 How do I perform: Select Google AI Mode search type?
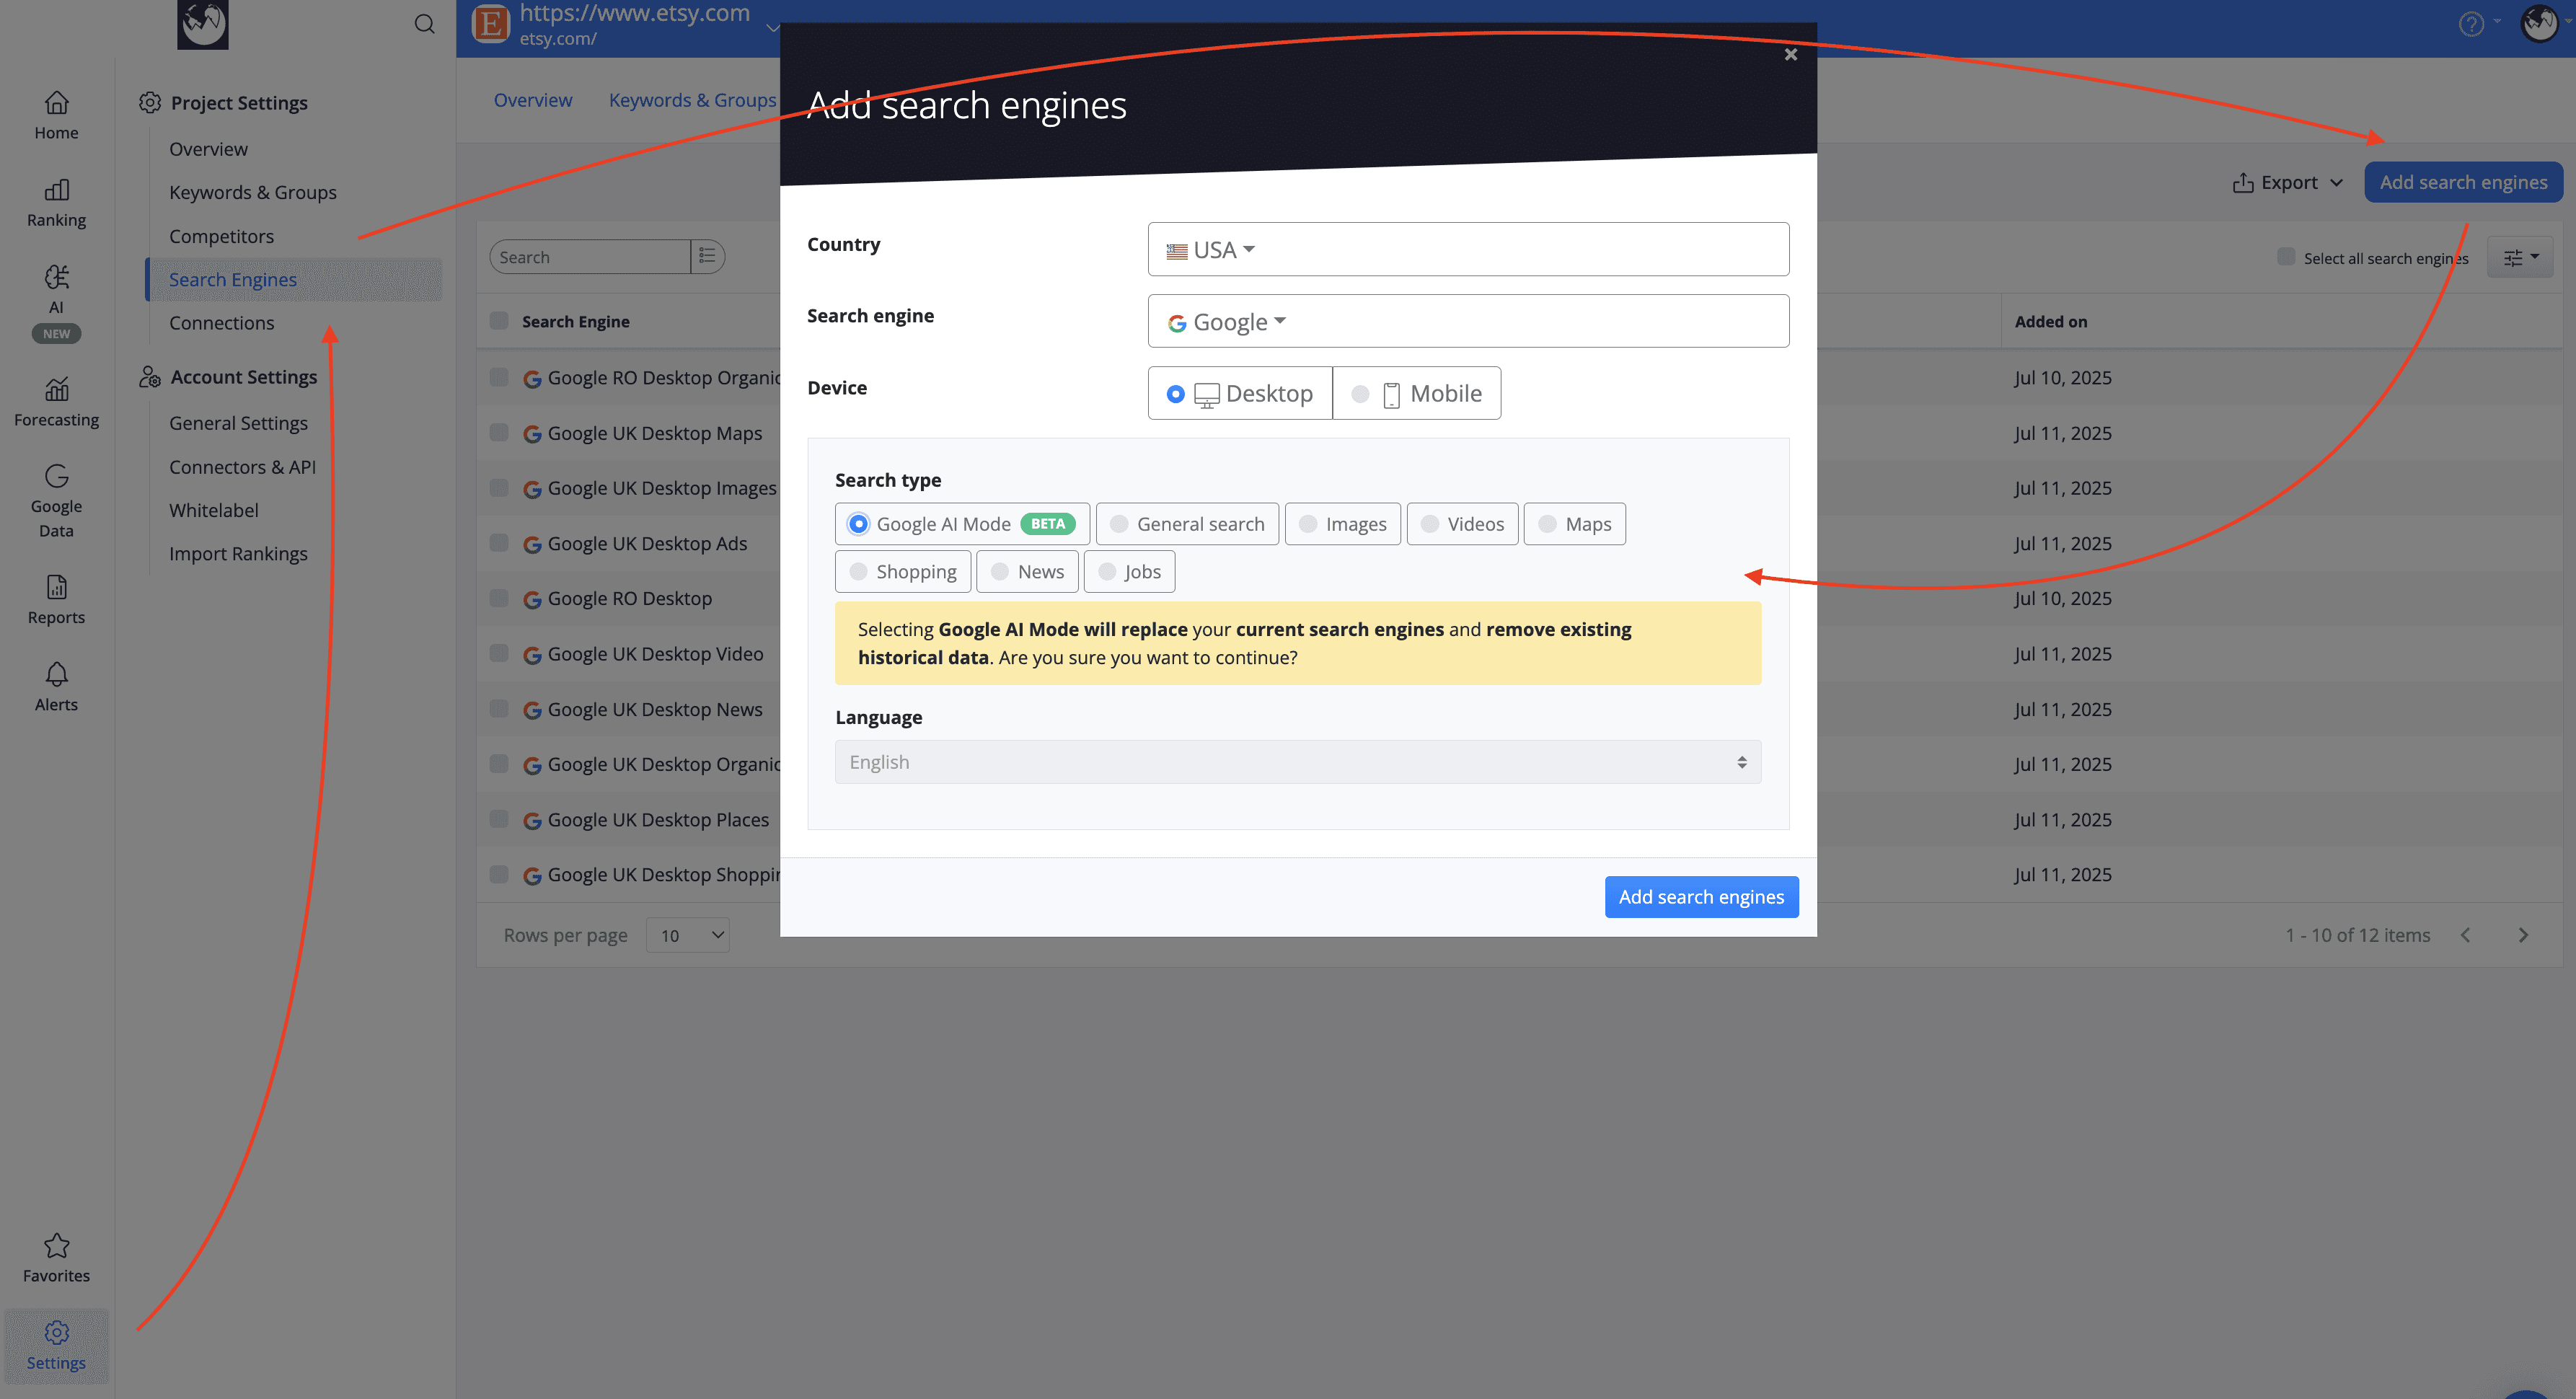point(962,524)
